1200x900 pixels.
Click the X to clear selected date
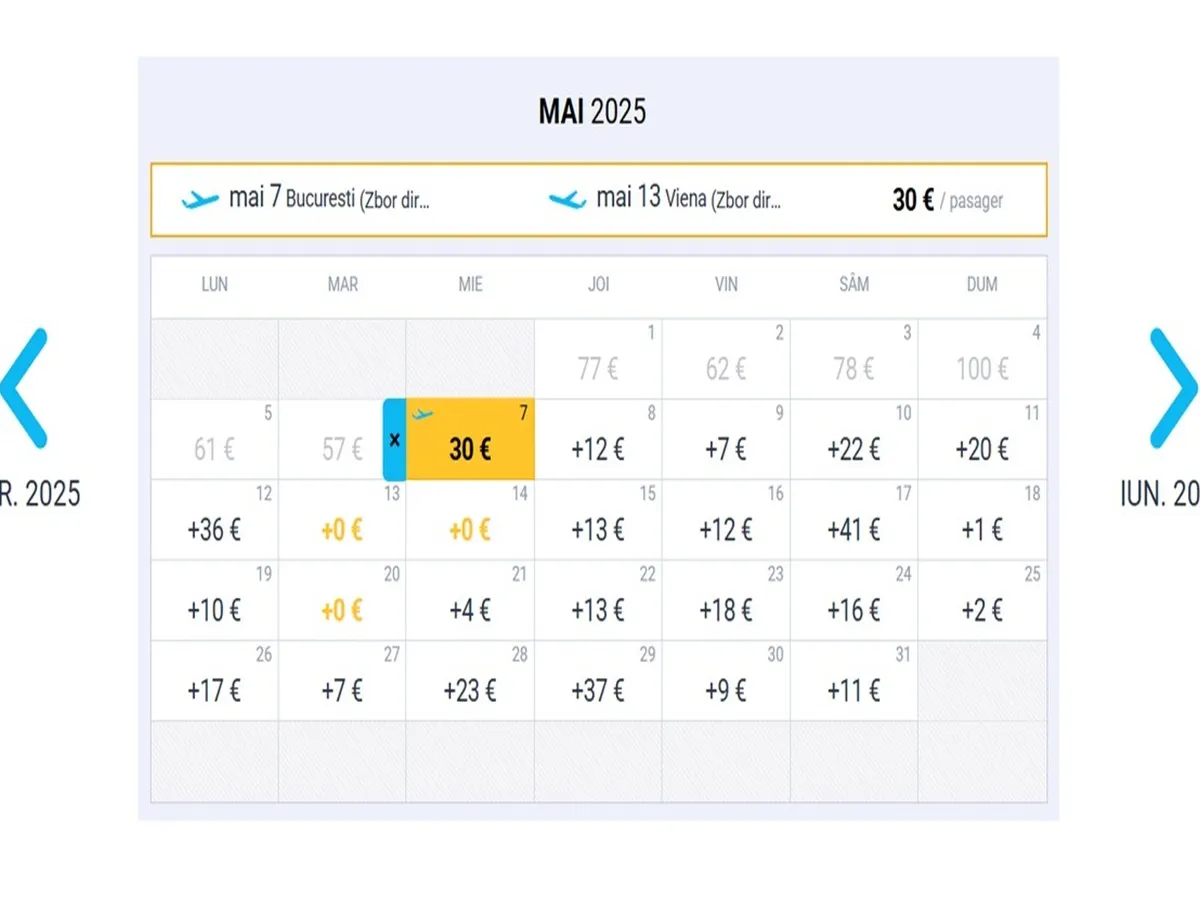pyautogui.click(x=394, y=440)
